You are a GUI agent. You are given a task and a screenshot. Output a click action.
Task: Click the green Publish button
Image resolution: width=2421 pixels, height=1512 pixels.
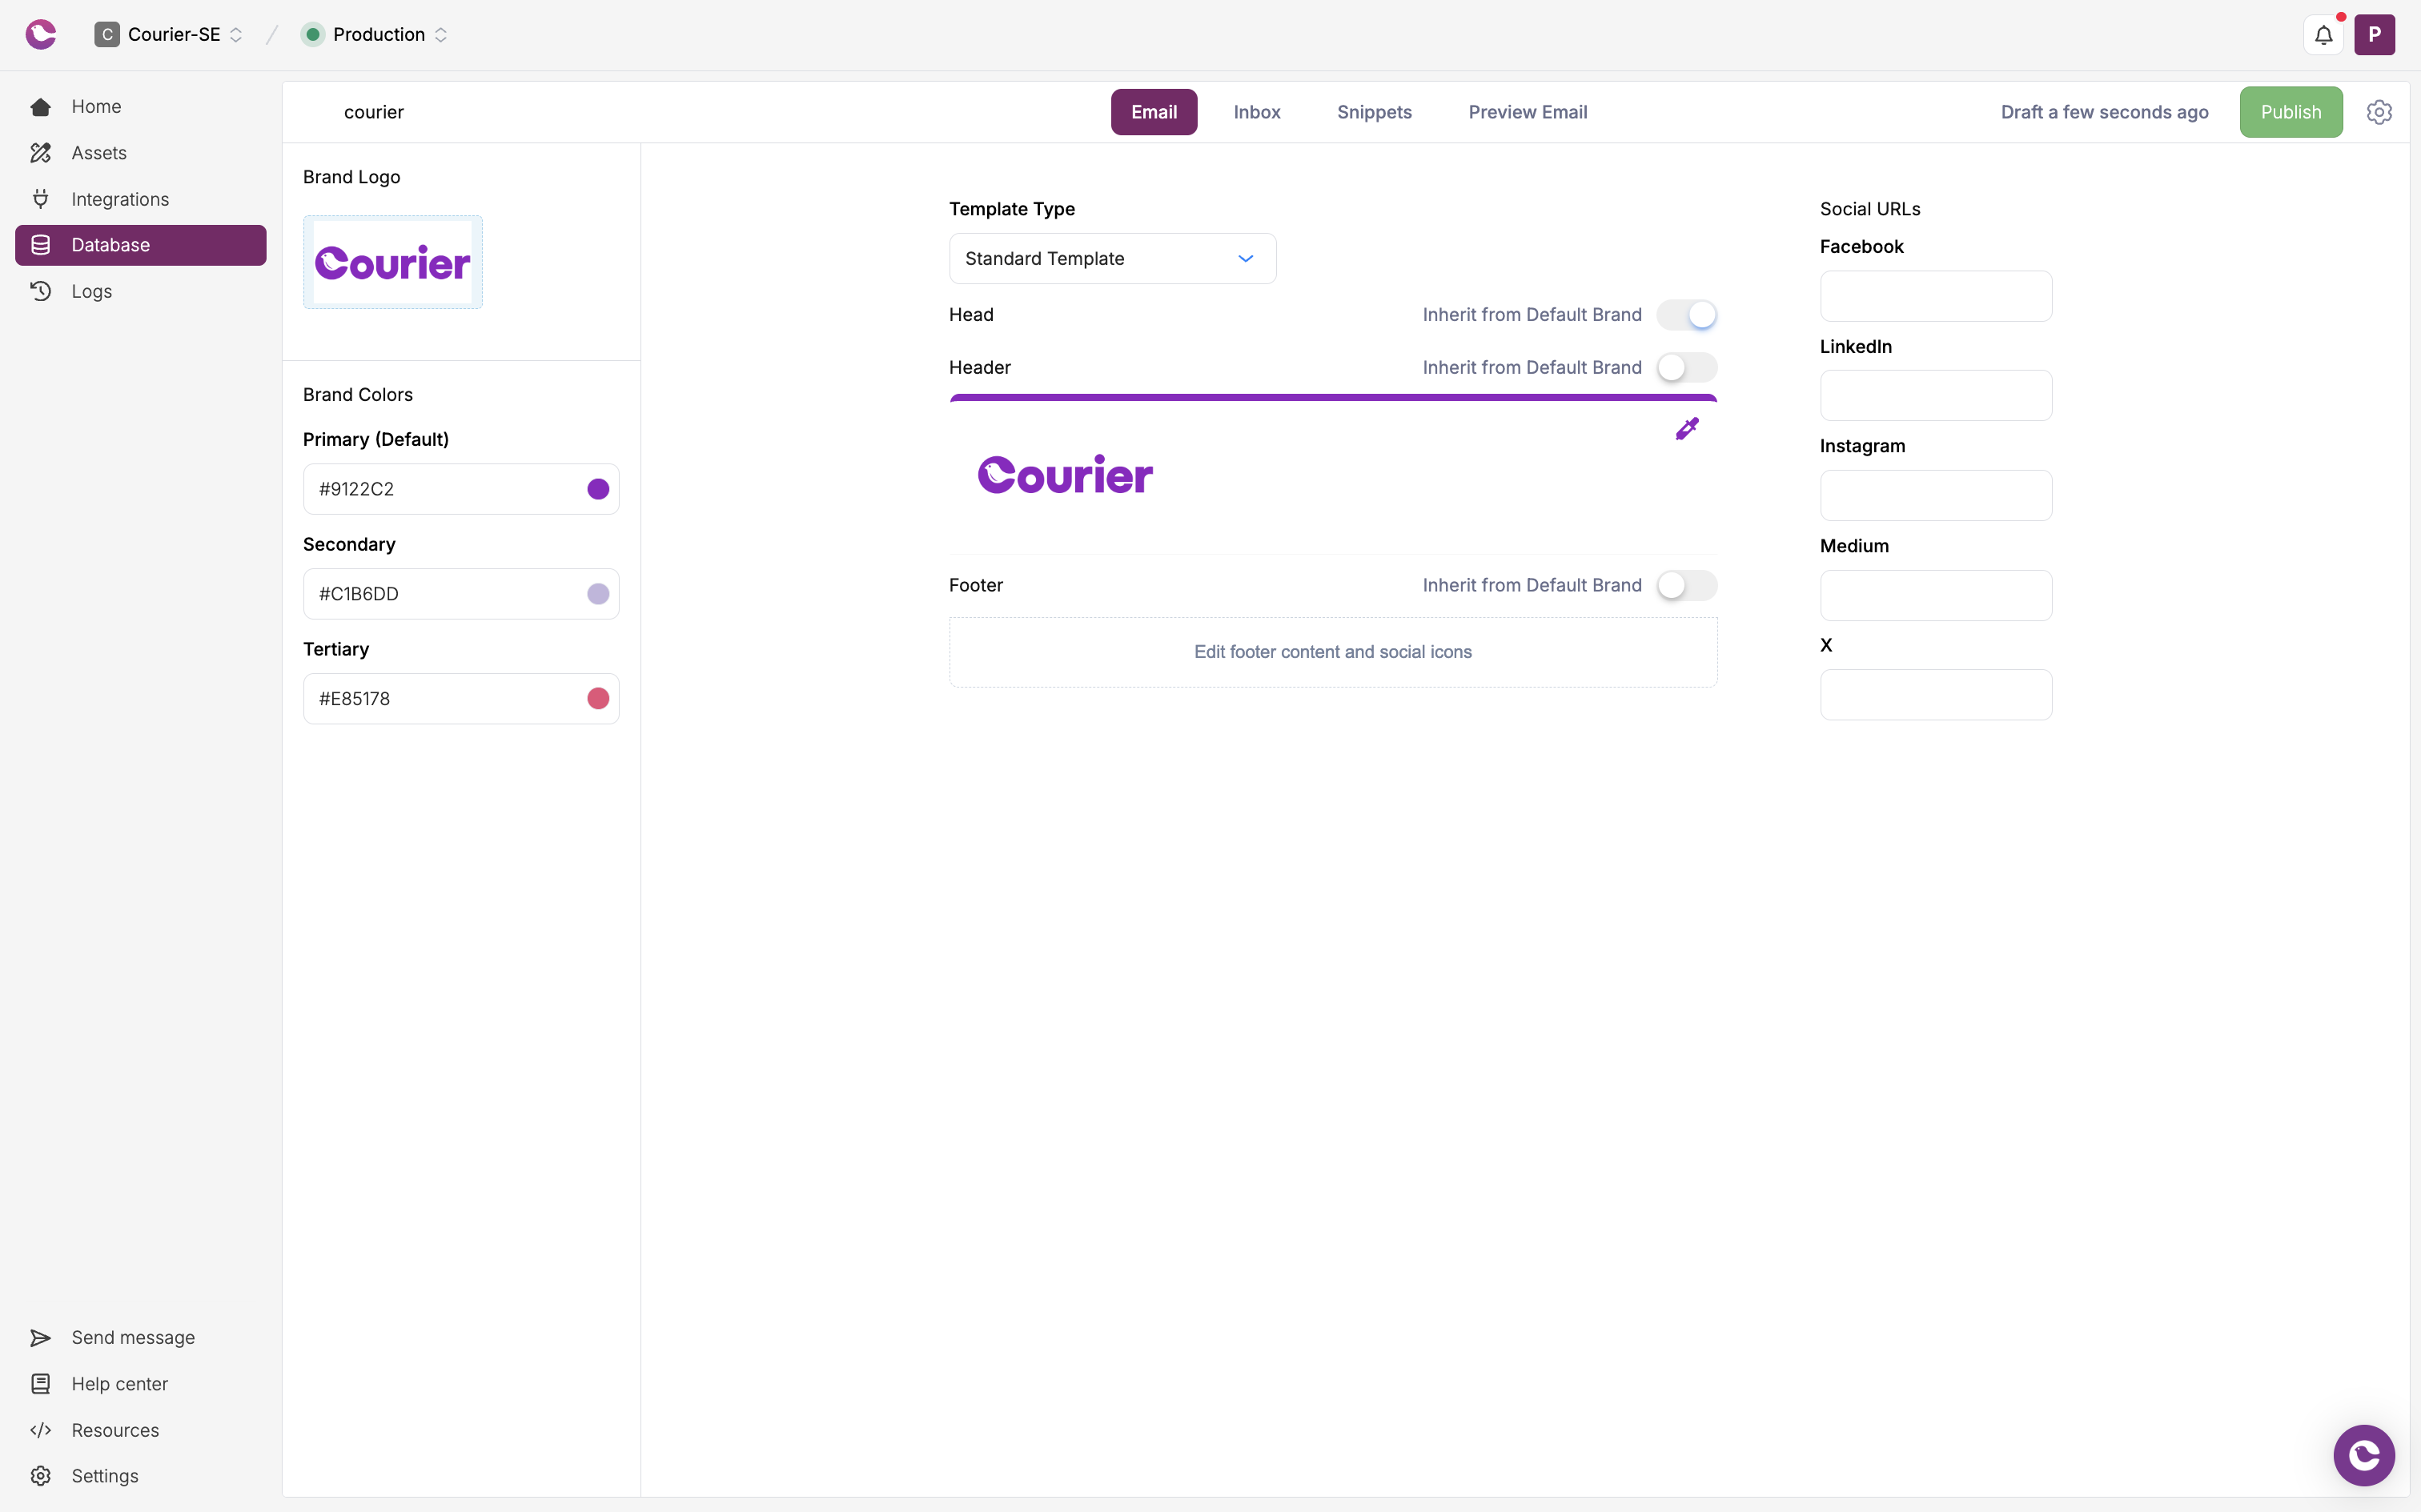tap(2290, 112)
